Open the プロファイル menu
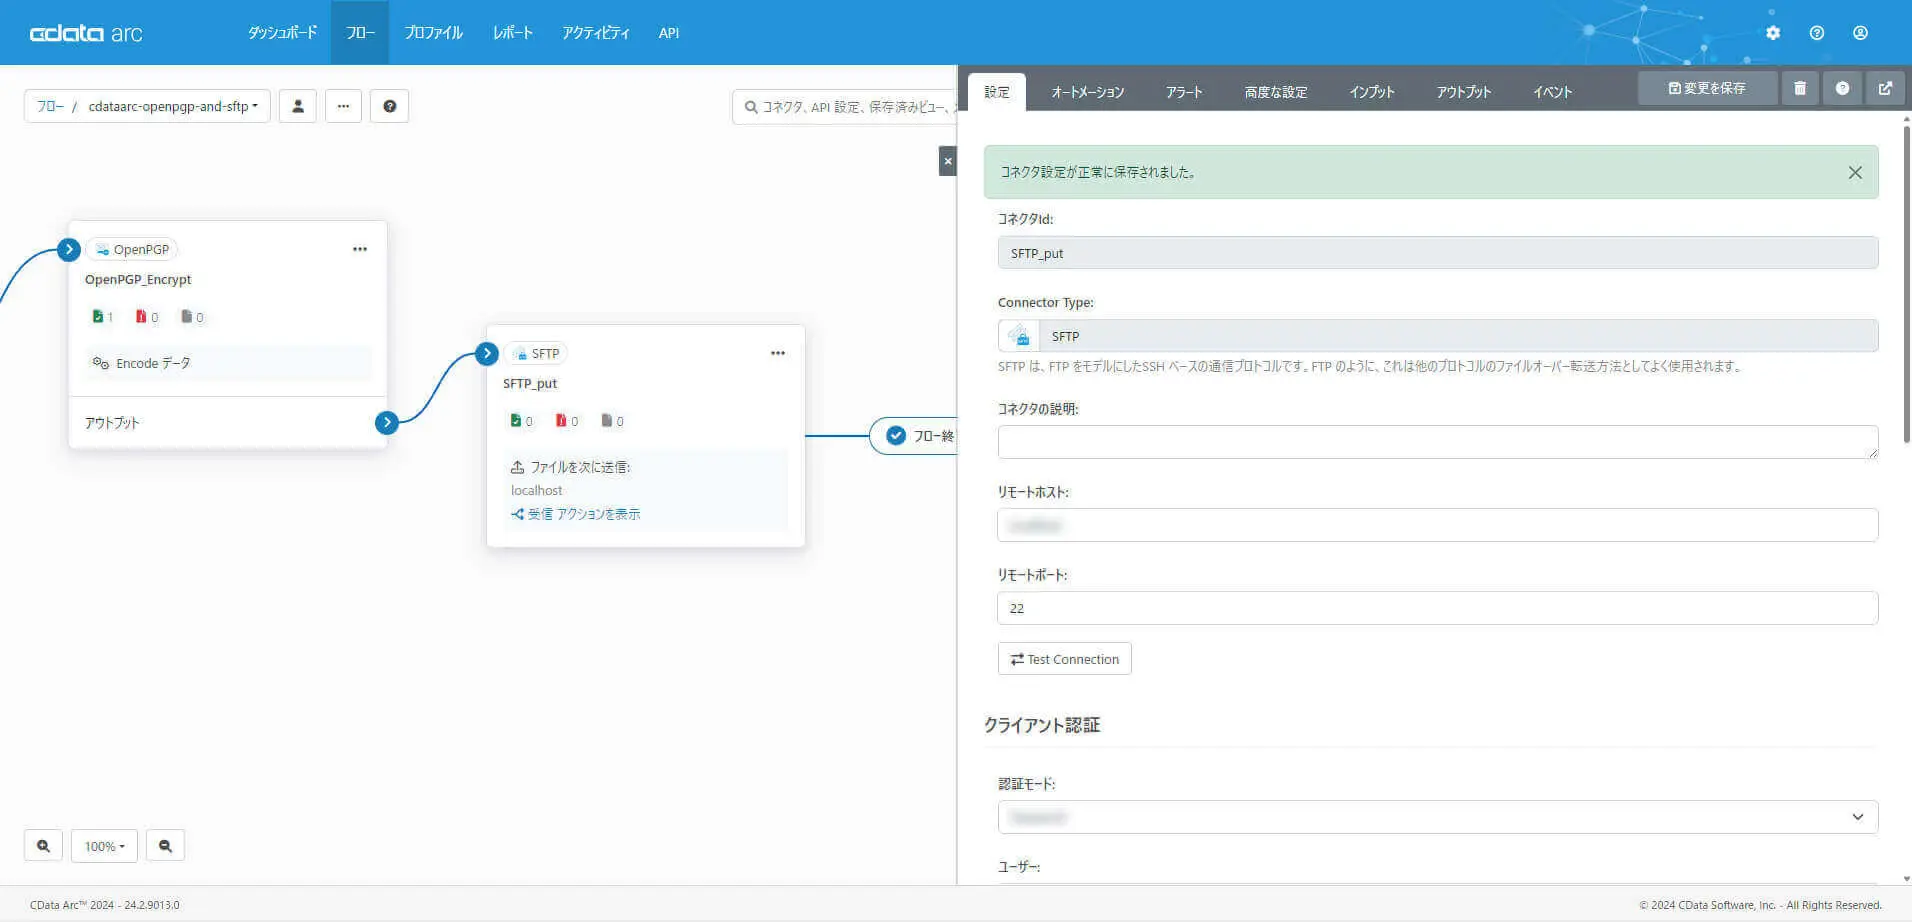Image resolution: width=1912 pixels, height=922 pixels. point(433,33)
